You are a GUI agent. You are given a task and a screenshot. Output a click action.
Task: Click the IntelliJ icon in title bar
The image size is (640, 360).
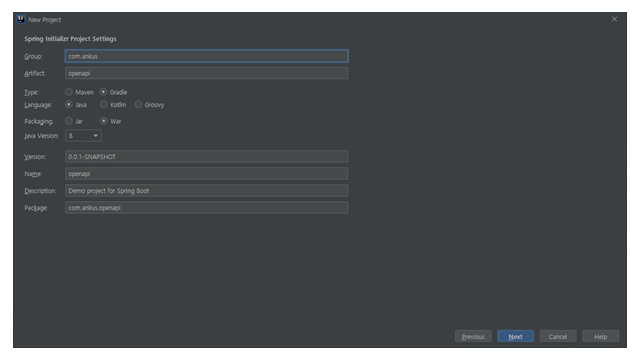click(21, 19)
